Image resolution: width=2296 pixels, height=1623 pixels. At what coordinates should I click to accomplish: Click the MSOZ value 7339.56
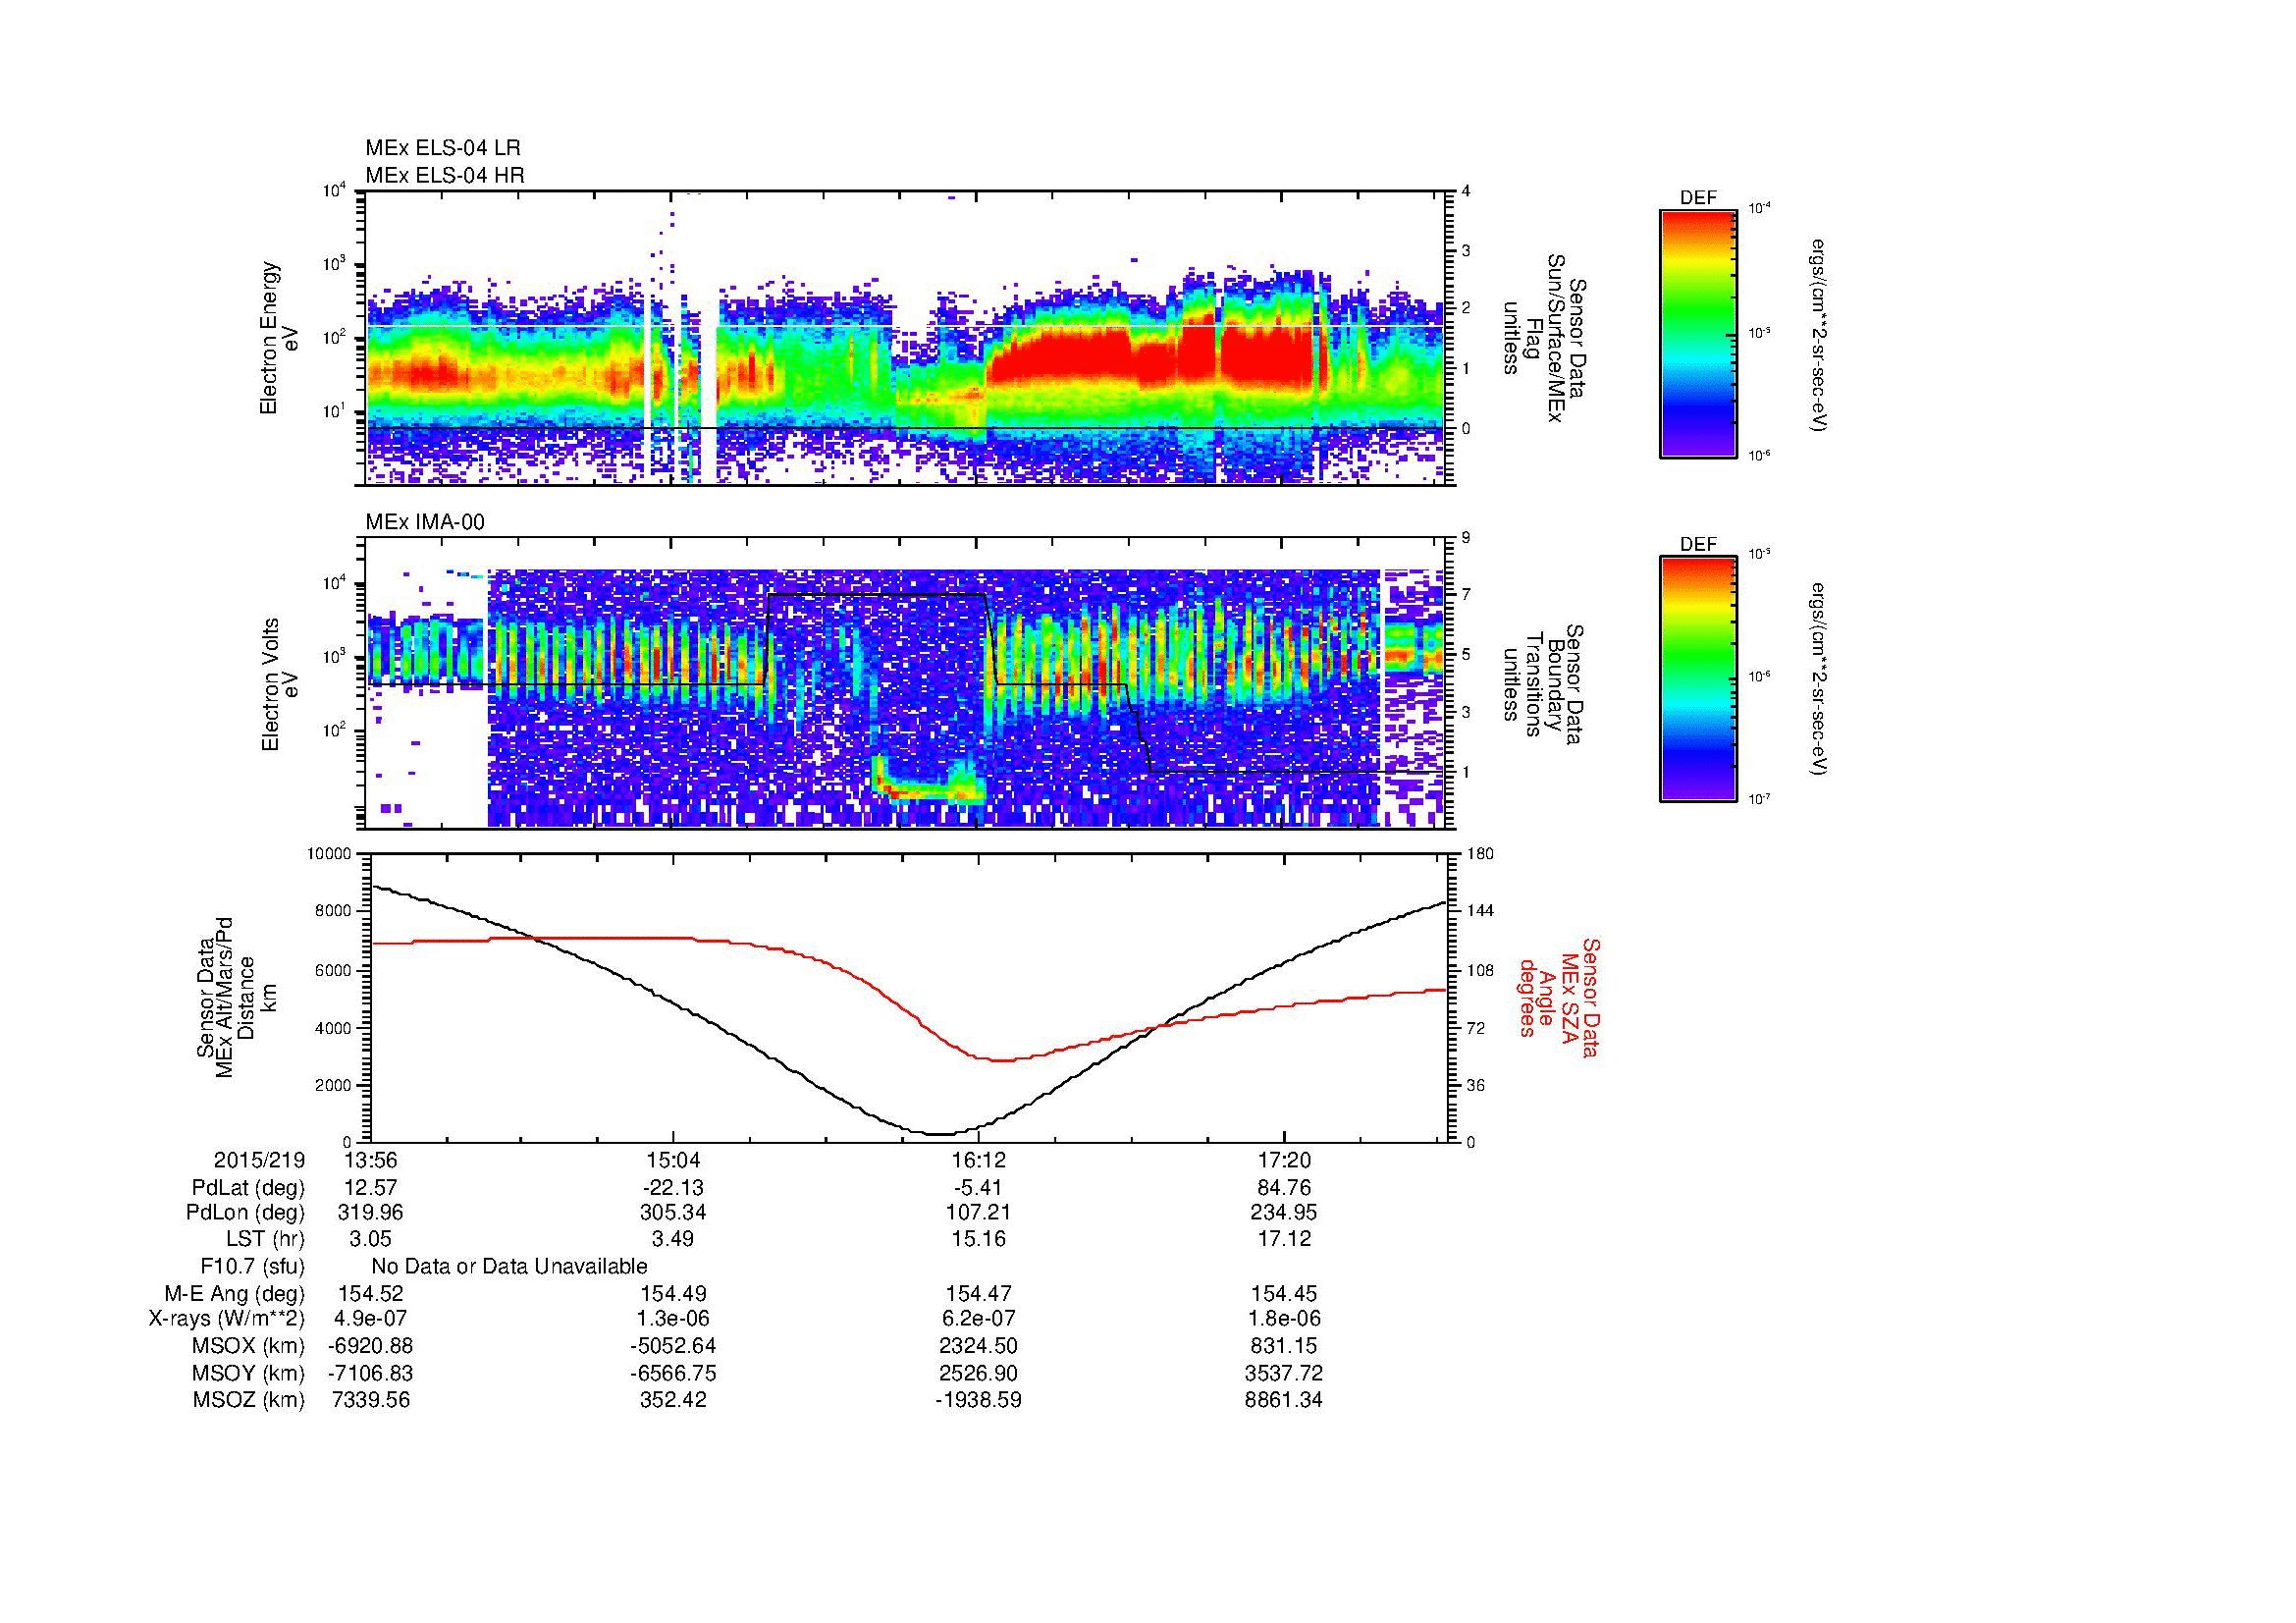(x=371, y=1400)
